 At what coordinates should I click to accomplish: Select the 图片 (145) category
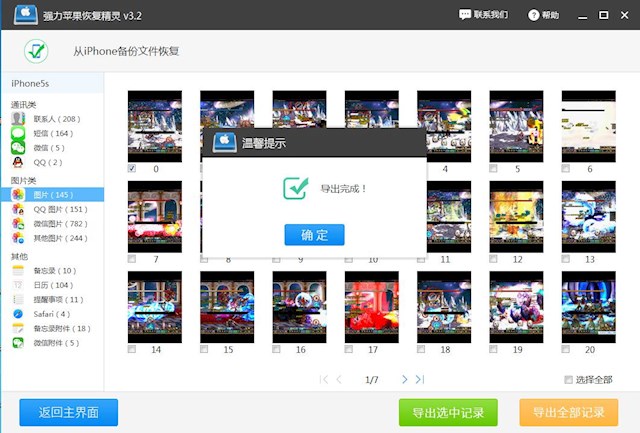pyautogui.click(x=52, y=195)
